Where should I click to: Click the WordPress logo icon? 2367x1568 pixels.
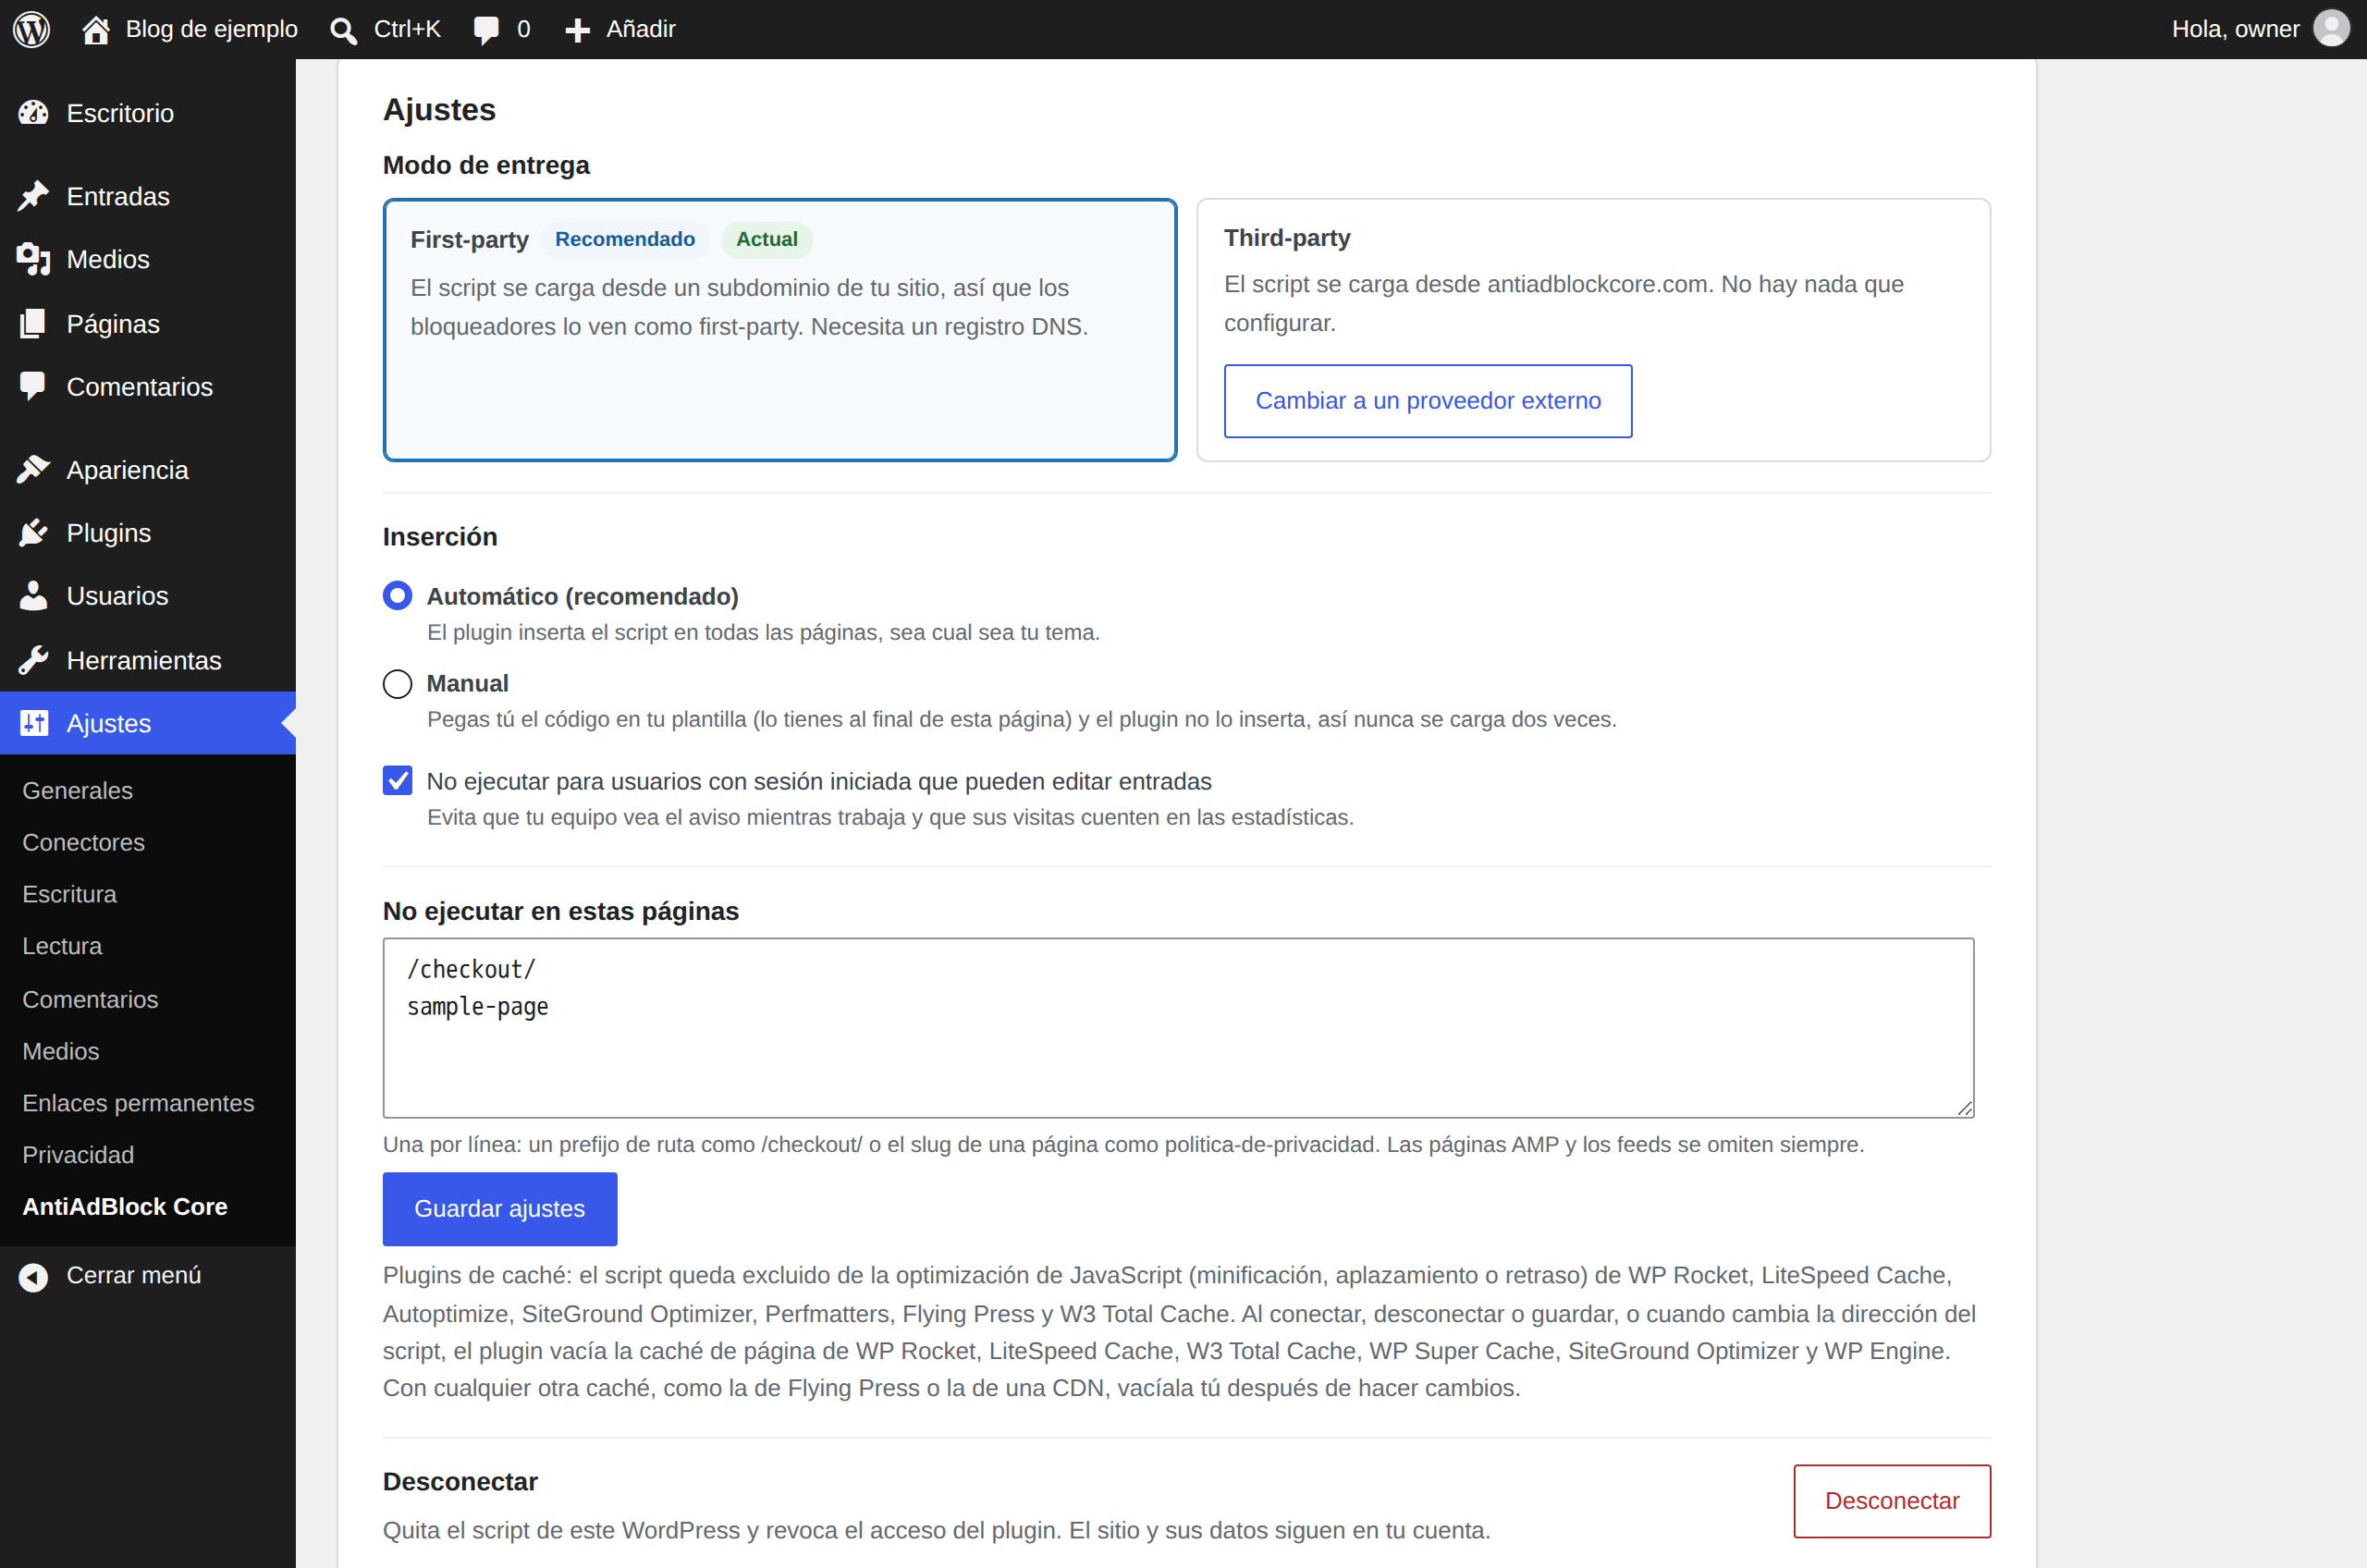(31, 29)
